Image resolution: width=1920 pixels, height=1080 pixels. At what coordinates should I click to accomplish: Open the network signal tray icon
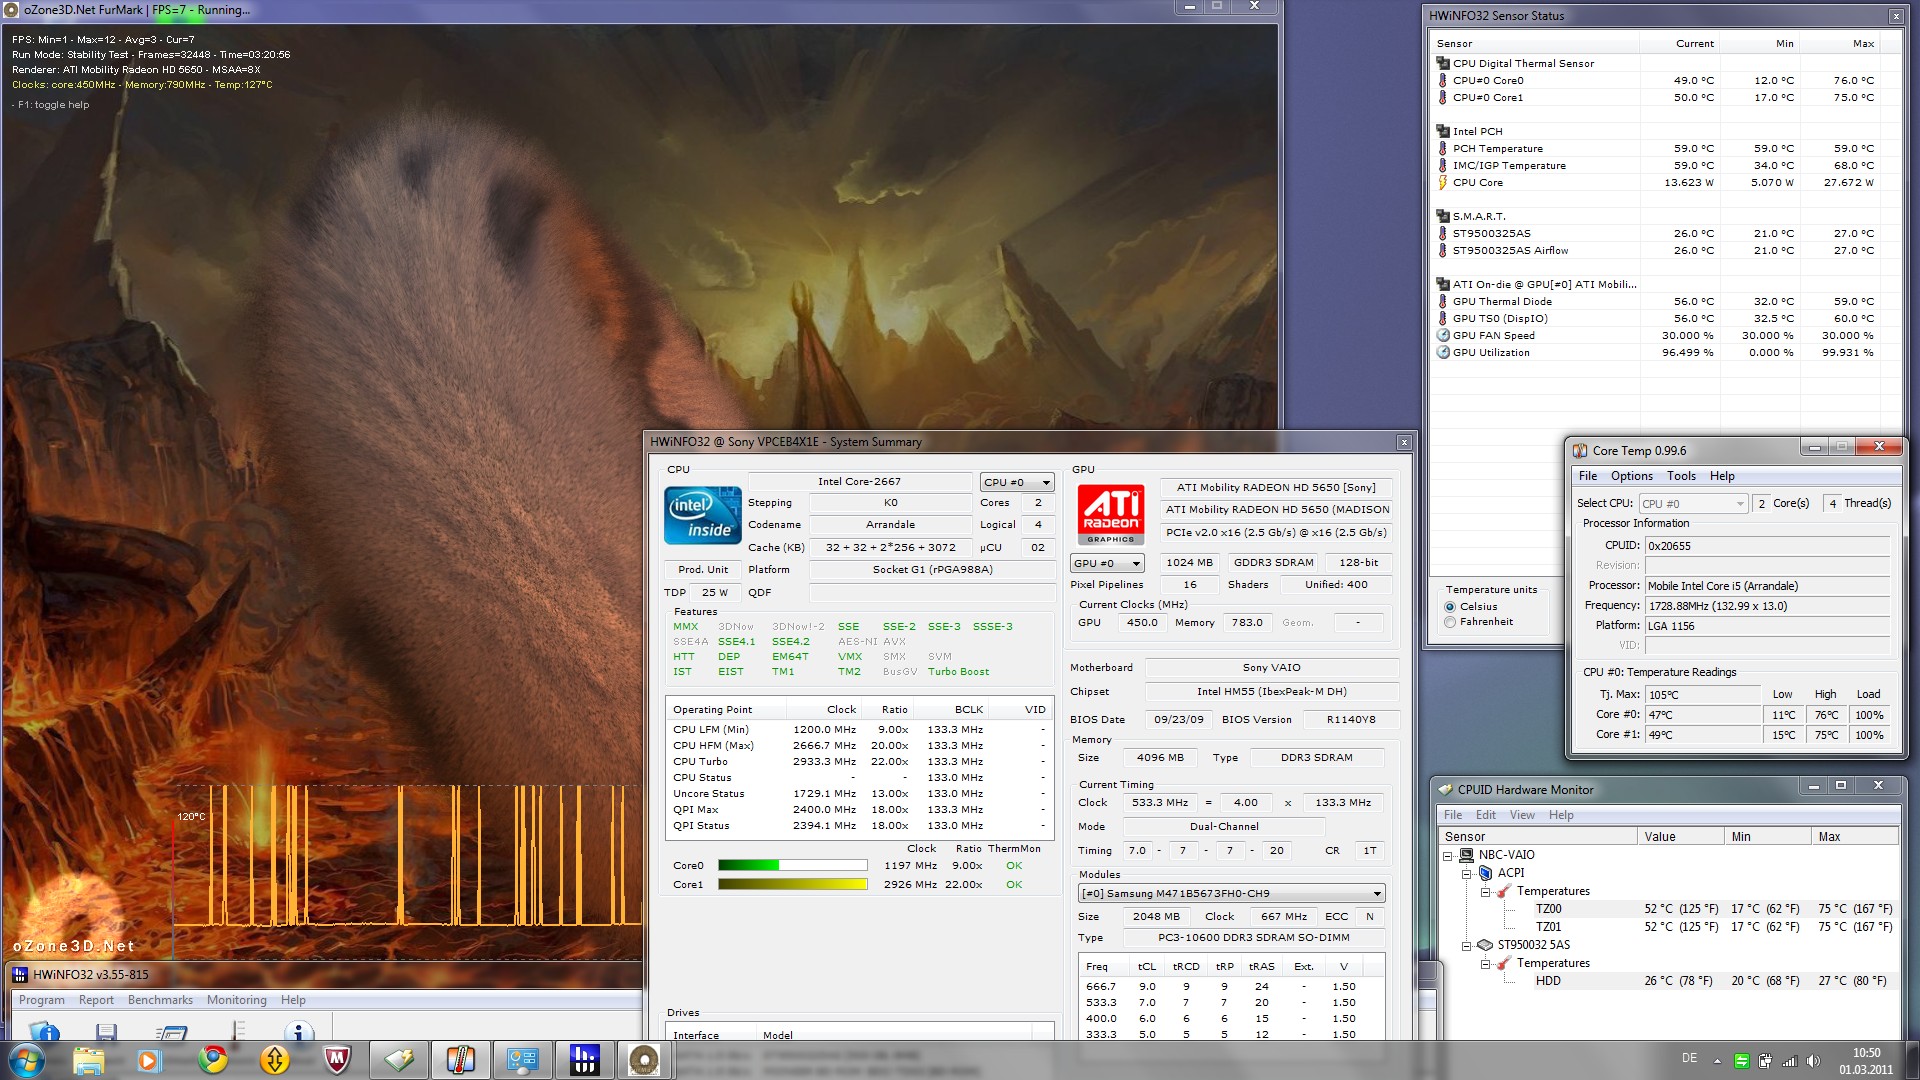pyautogui.click(x=1790, y=1061)
